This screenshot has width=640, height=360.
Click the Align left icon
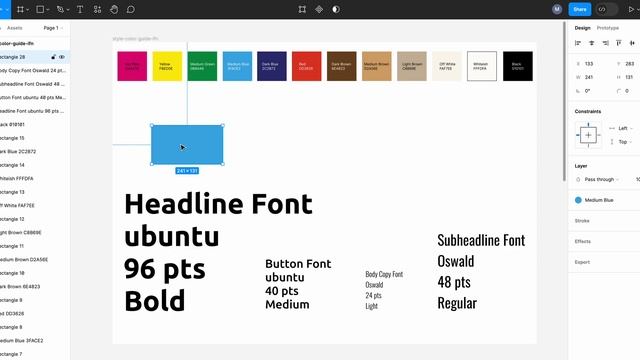[578, 43]
